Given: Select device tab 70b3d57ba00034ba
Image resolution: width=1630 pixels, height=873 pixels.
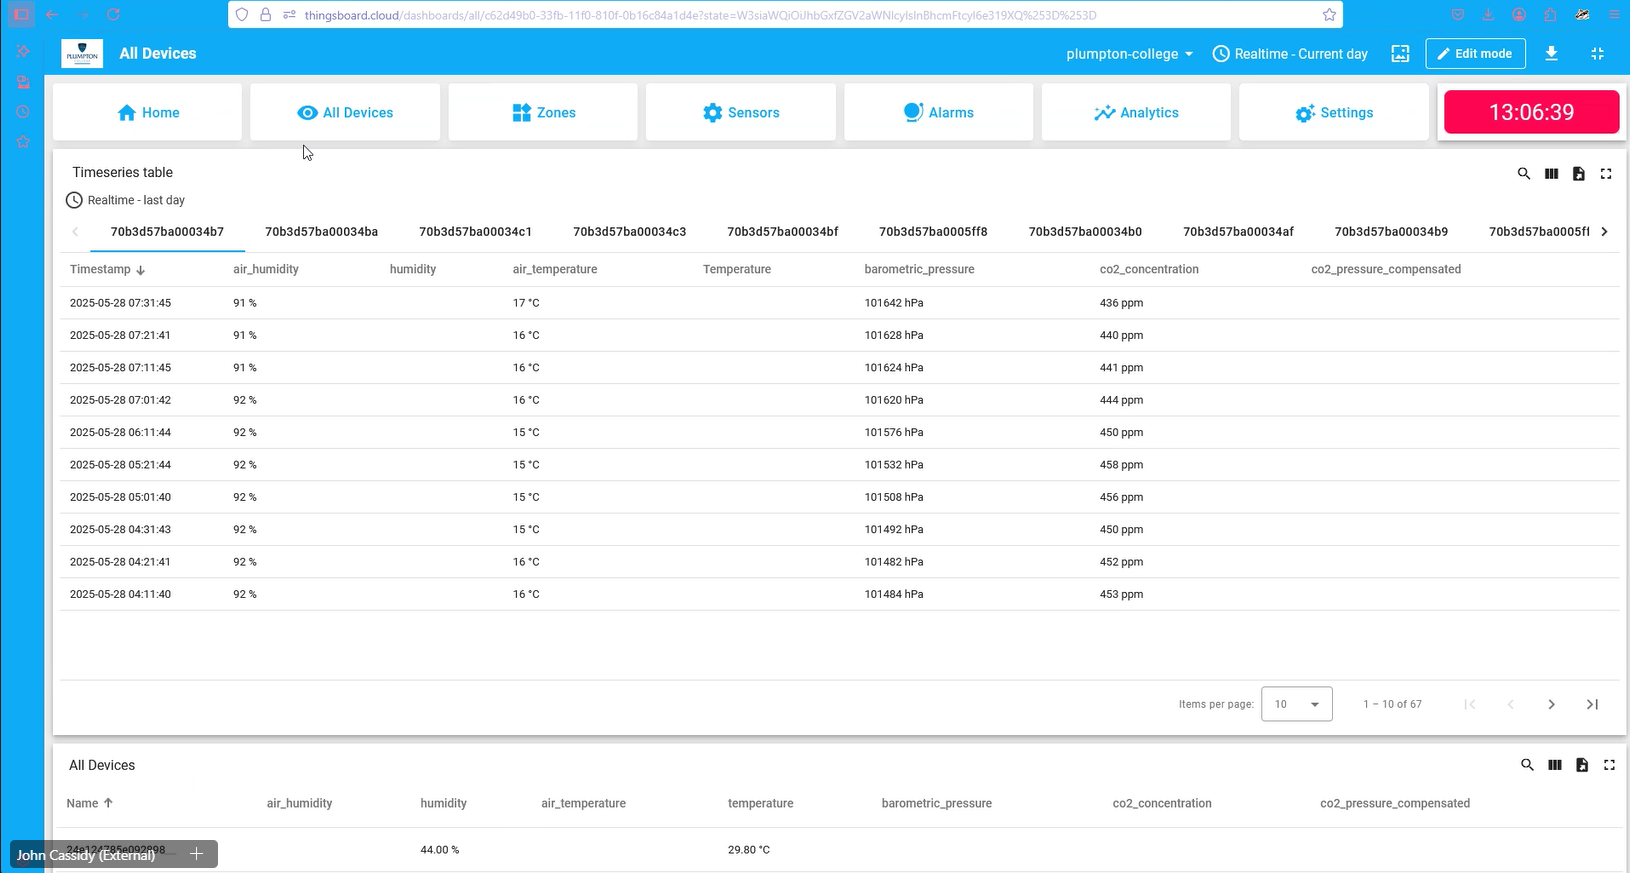Looking at the screenshot, I should coord(321,232).
